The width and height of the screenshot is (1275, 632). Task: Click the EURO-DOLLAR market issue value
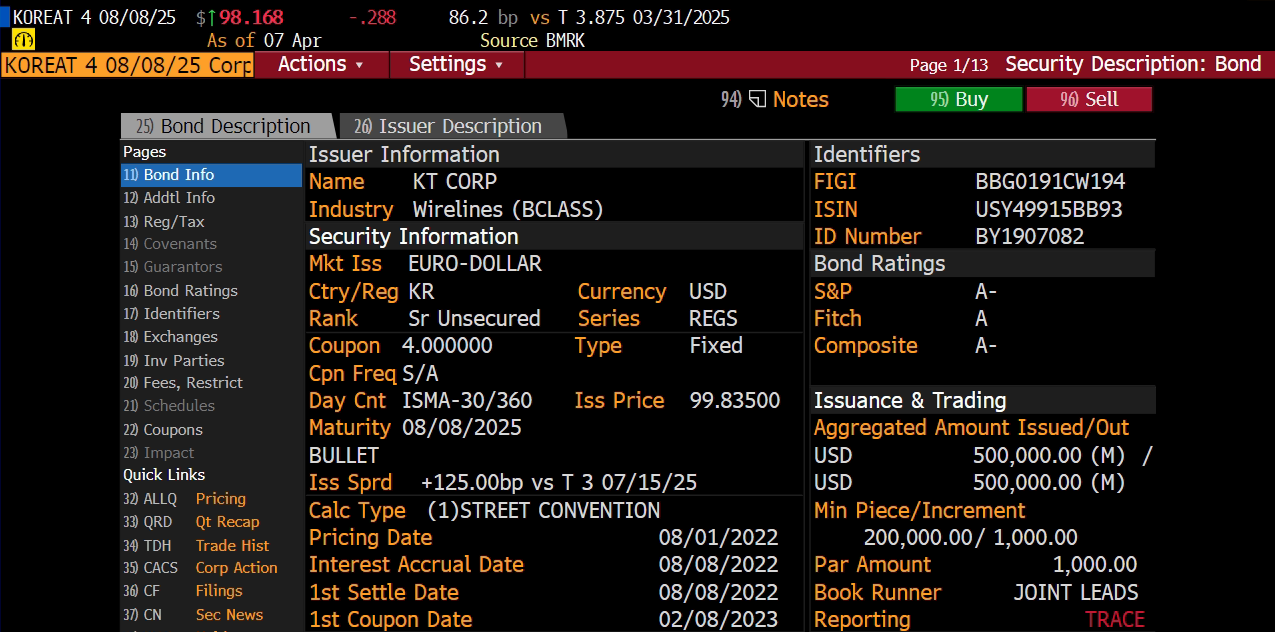tap(475, 264)
